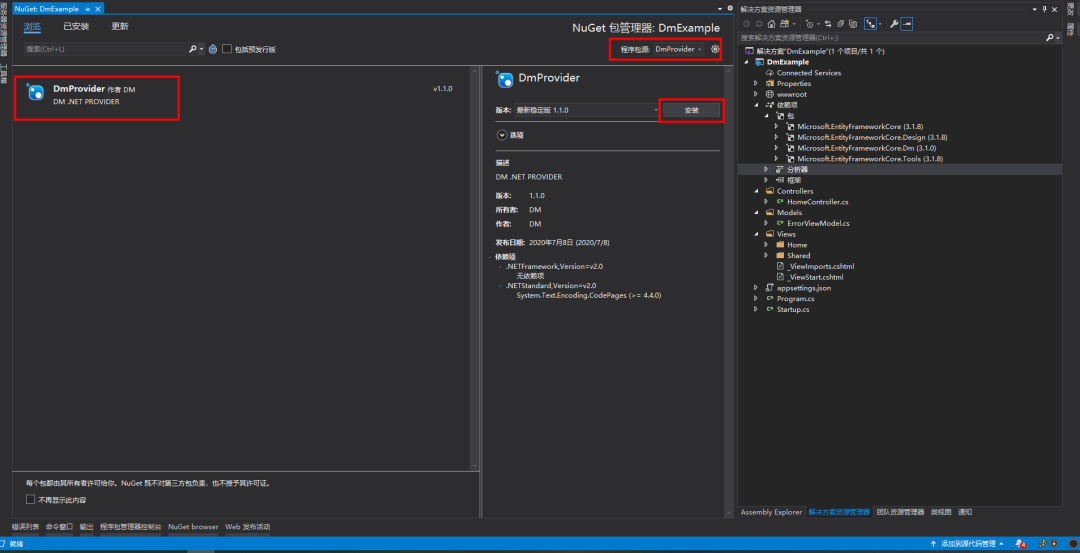Viewport: 1080px width, 553px height.
Task: Collapse the DmExample project node arrow
Action: [x=747, y=62]
